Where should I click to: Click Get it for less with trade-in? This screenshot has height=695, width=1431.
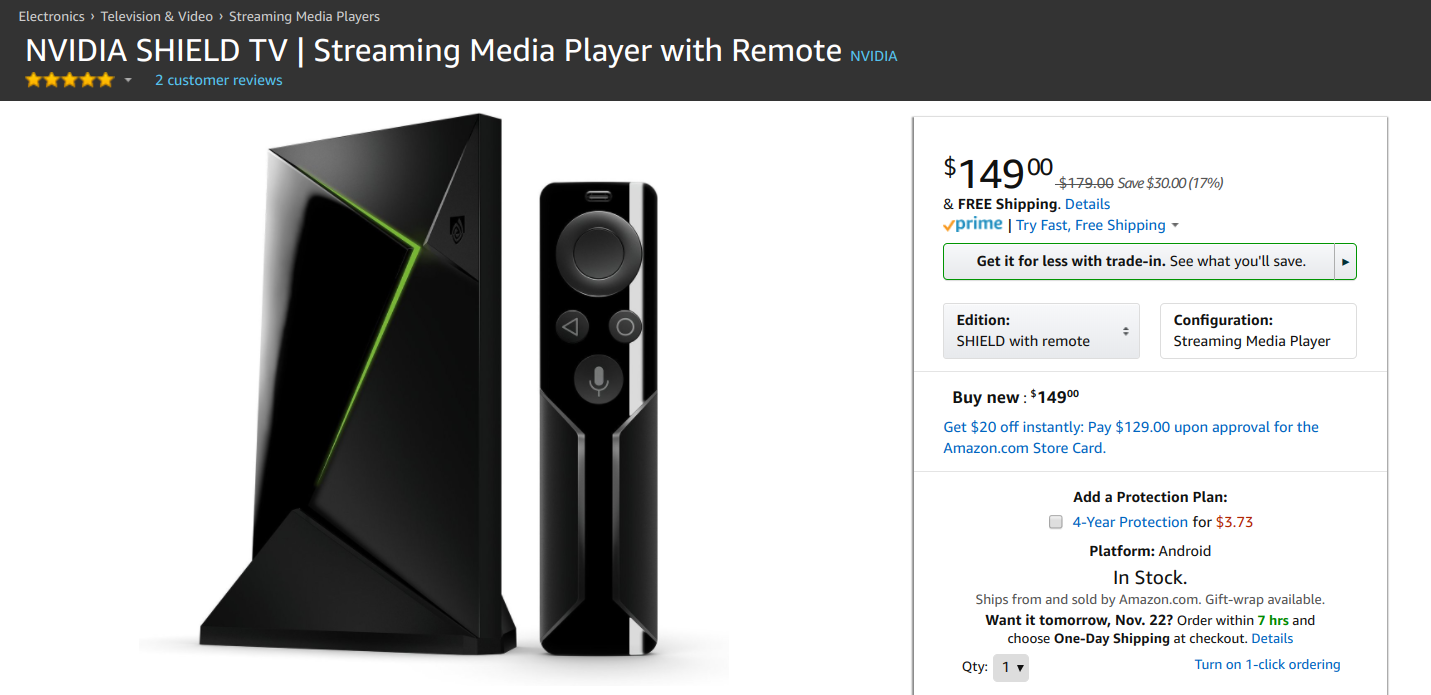click(1140, 261)
